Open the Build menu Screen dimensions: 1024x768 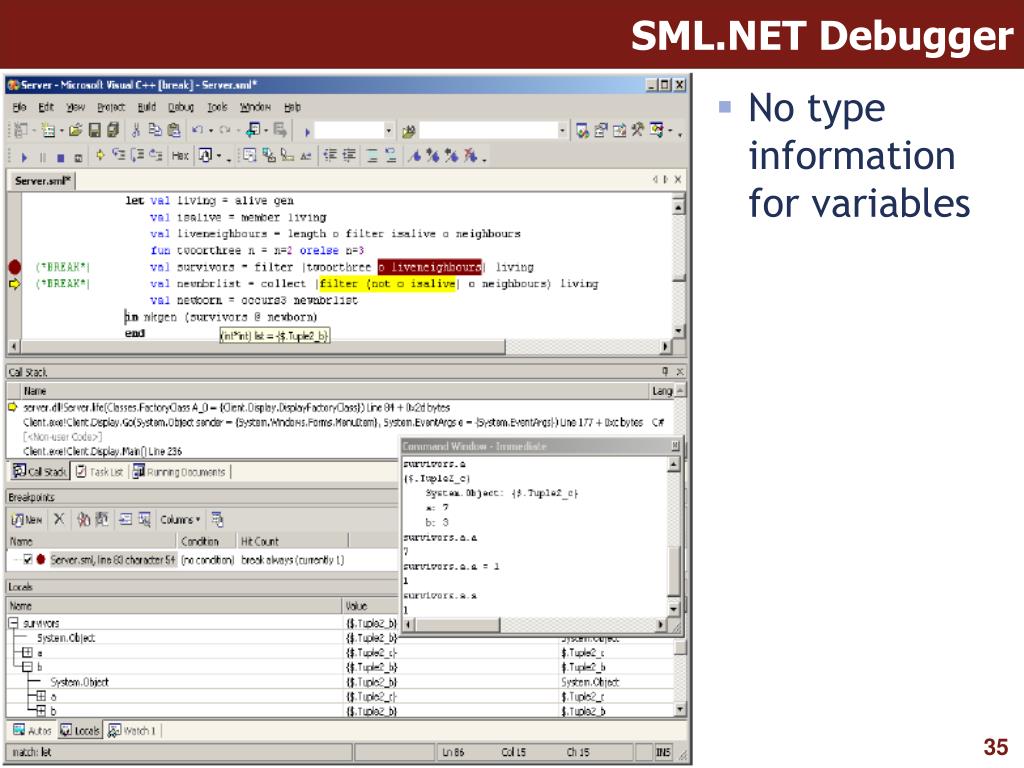click(x=146, y=107)
